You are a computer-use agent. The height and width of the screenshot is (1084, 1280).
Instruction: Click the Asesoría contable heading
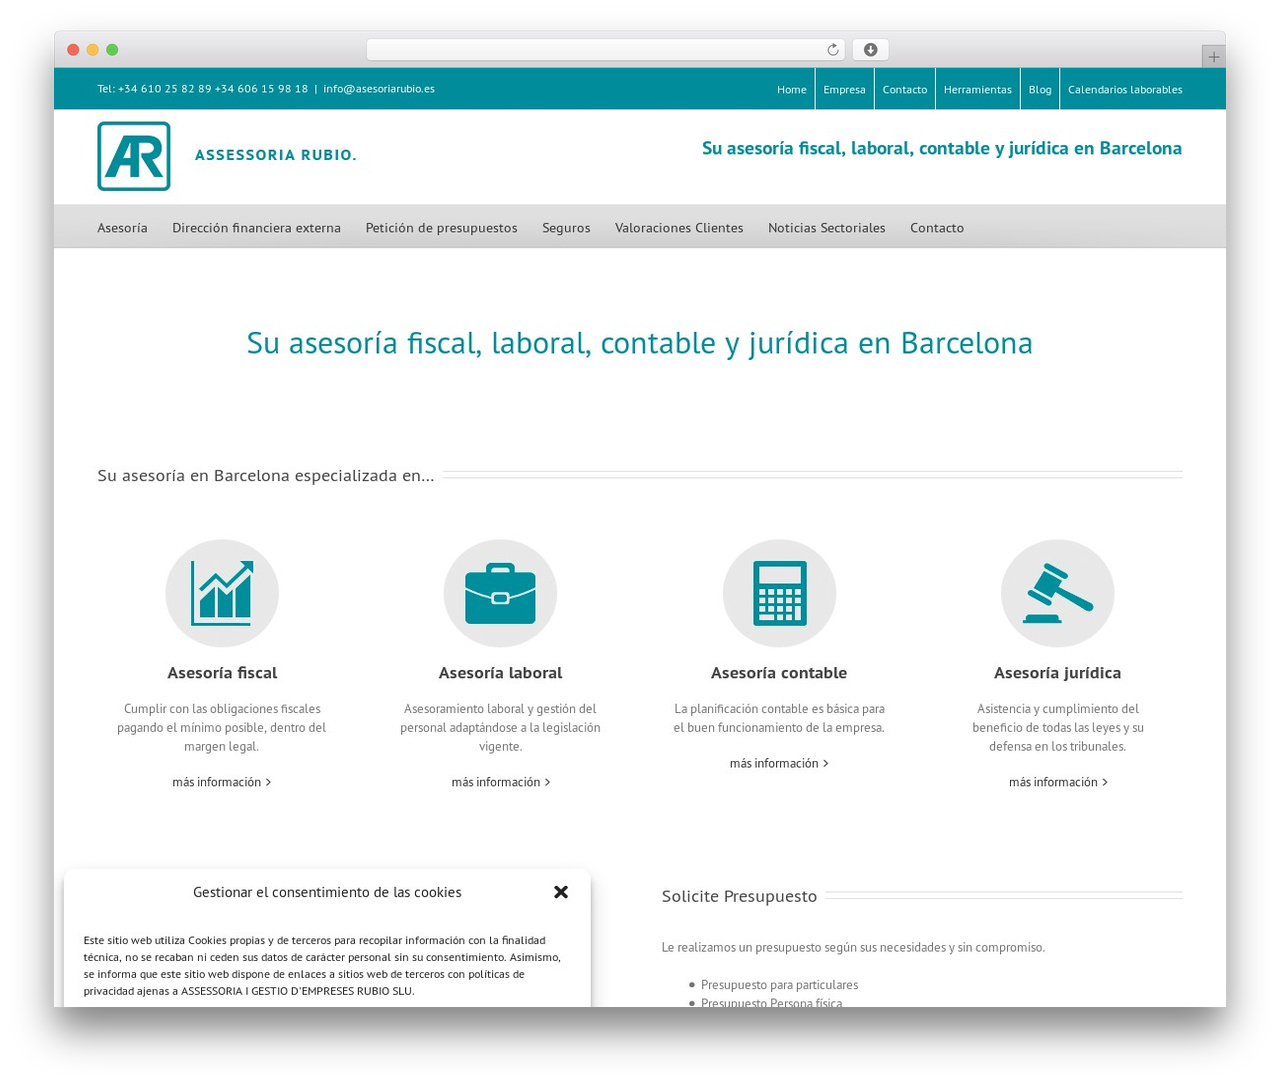click(779, 673)
